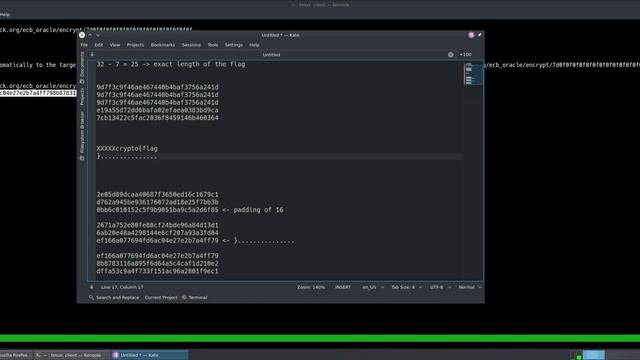Open the Search and Replace panel
Screen dimensions: 640x360
114,298
